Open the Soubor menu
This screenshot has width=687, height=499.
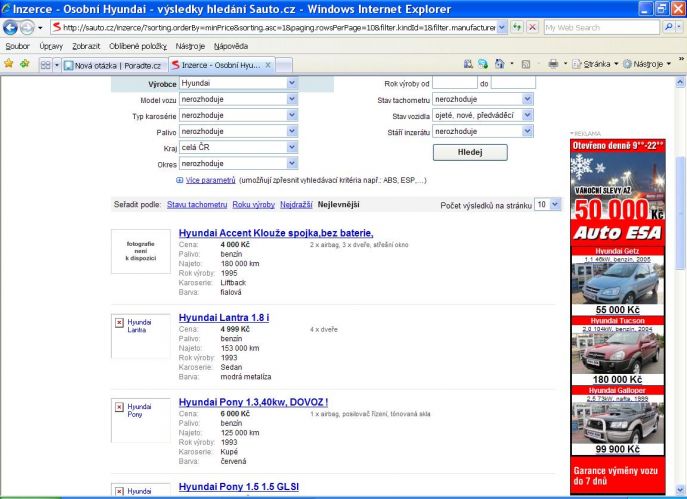point(18,46)
